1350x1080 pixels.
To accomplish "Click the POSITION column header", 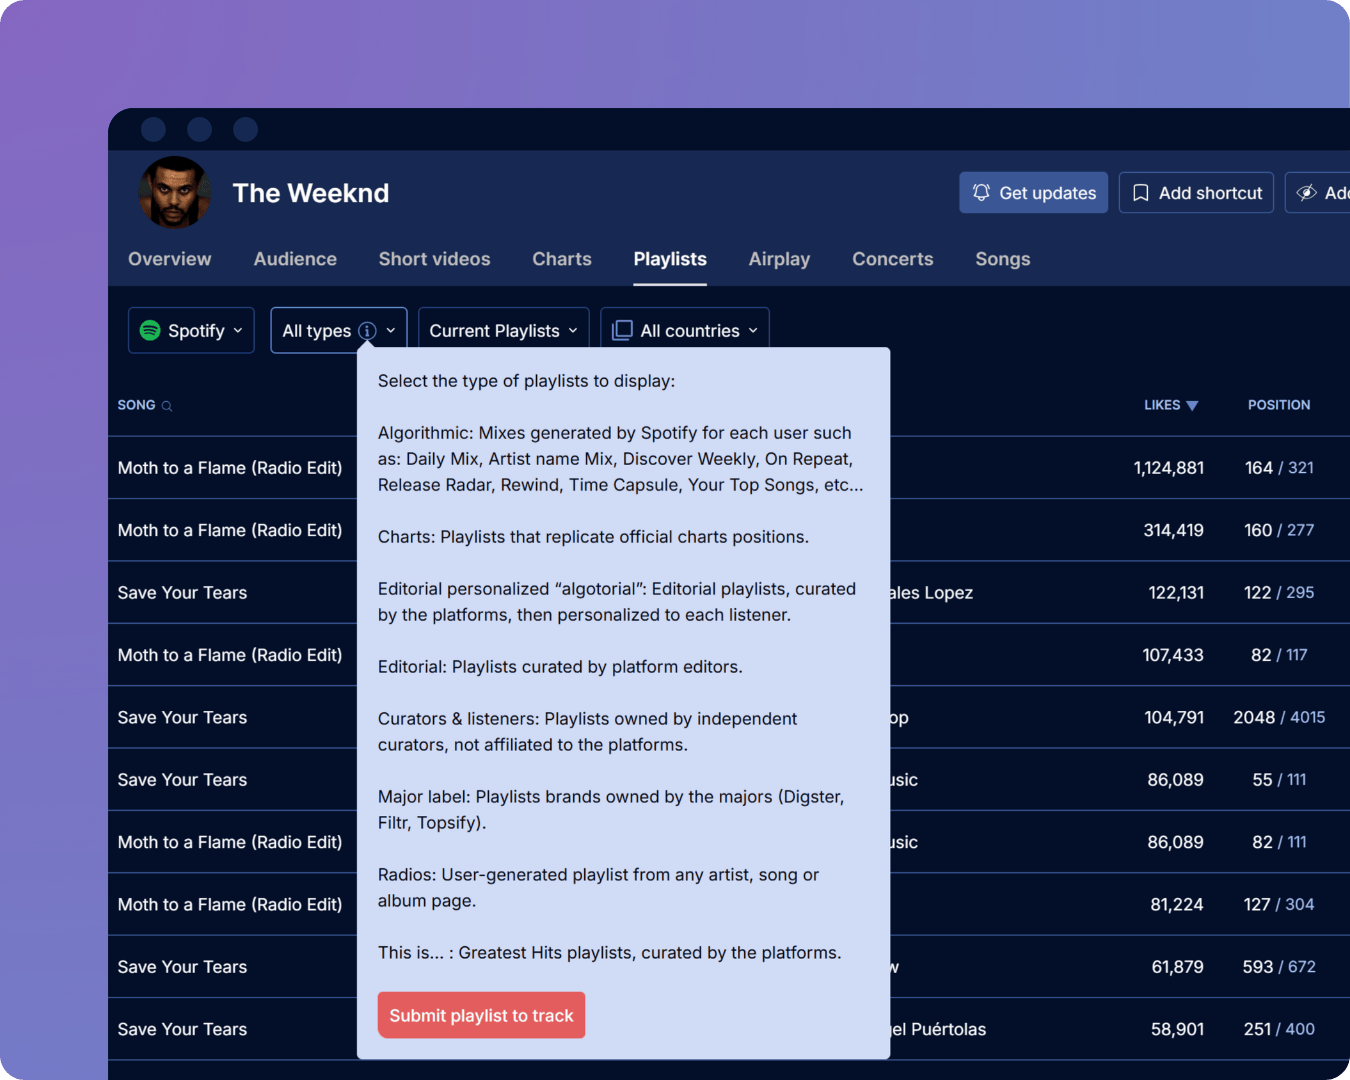I will click(1278, 405).
